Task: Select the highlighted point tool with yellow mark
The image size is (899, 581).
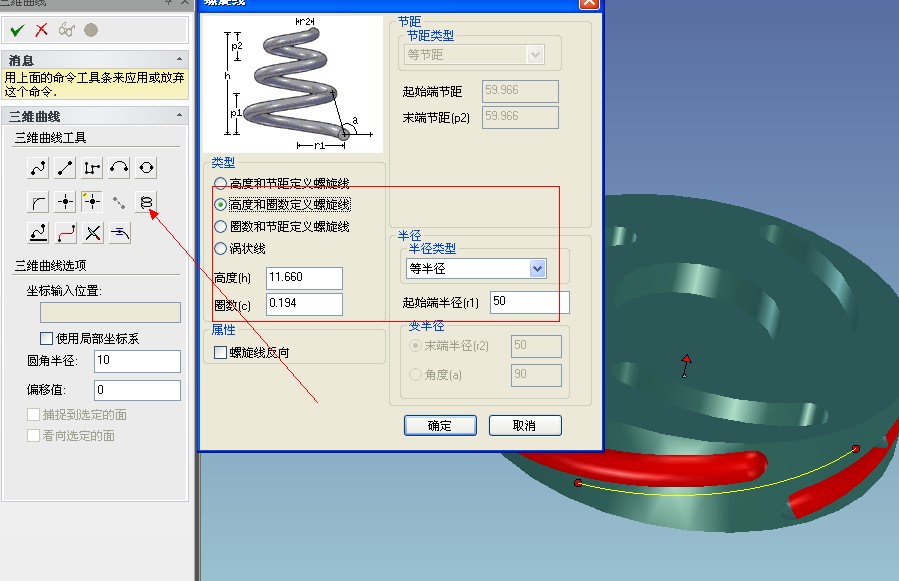Action: point(92,202)
